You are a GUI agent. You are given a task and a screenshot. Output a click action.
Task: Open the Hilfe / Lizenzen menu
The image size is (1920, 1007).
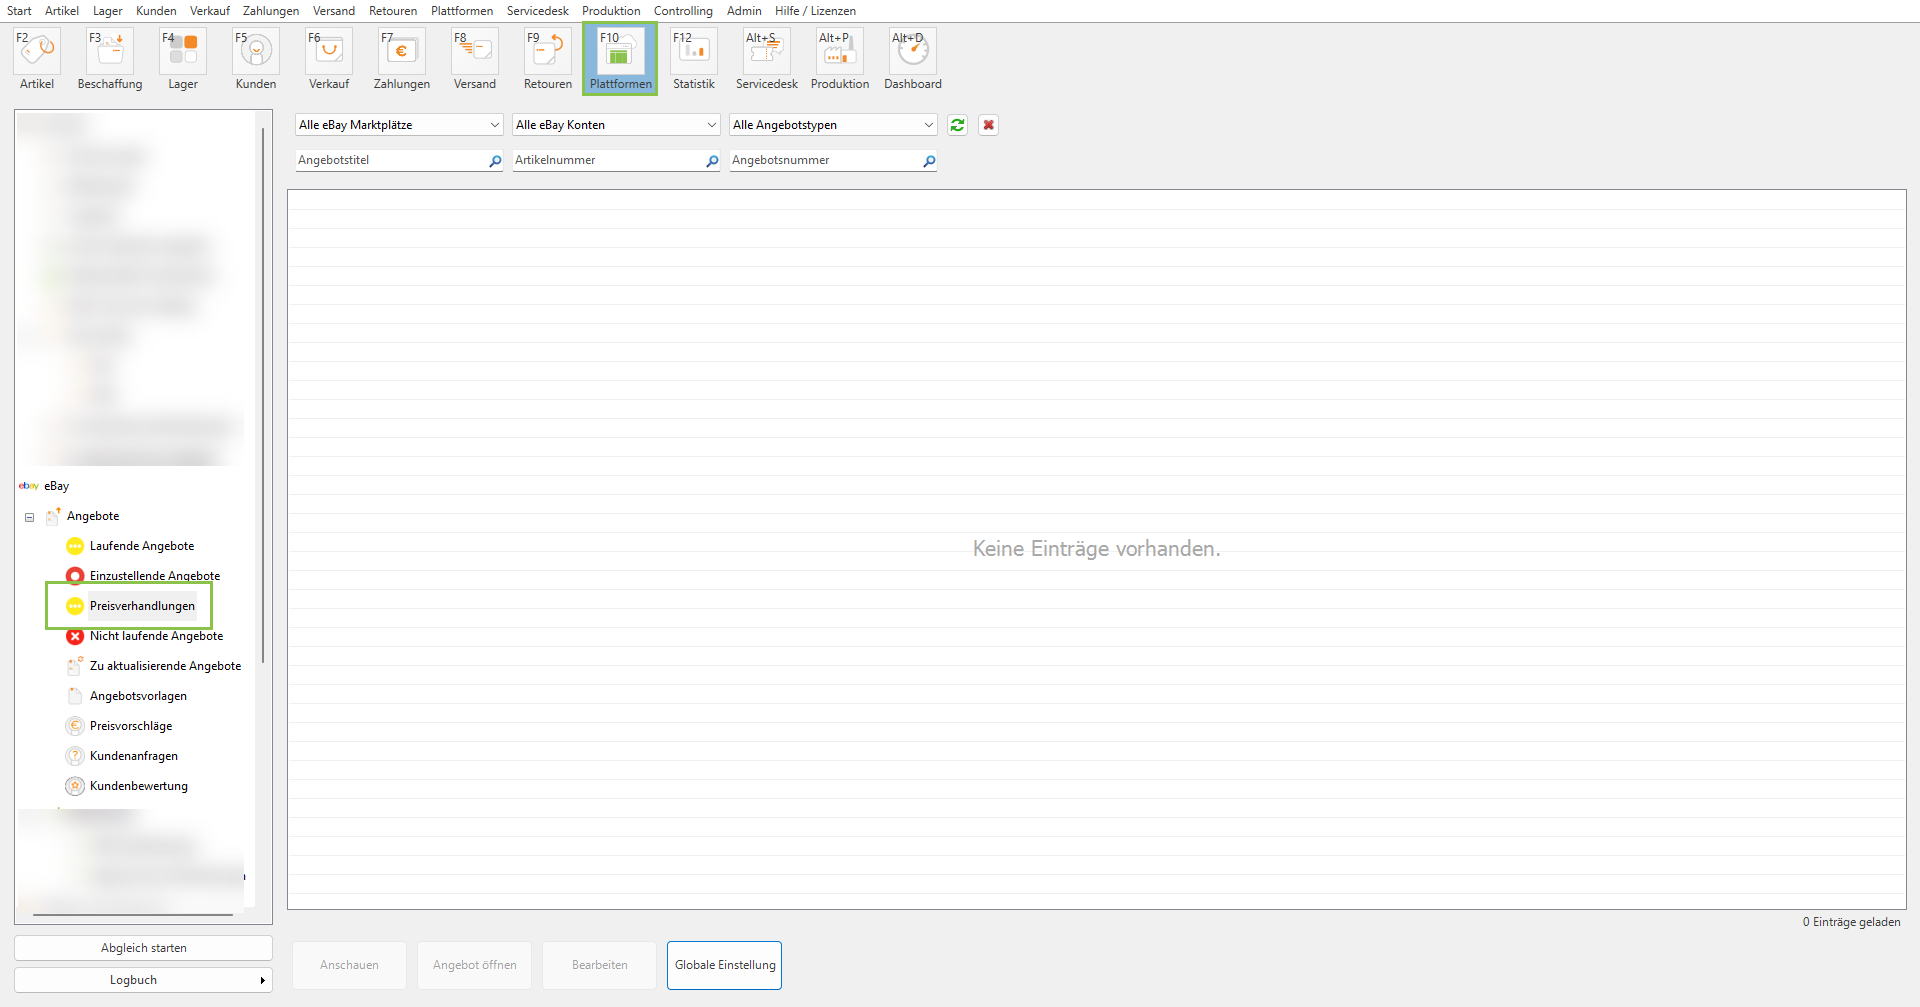(815, 11)
